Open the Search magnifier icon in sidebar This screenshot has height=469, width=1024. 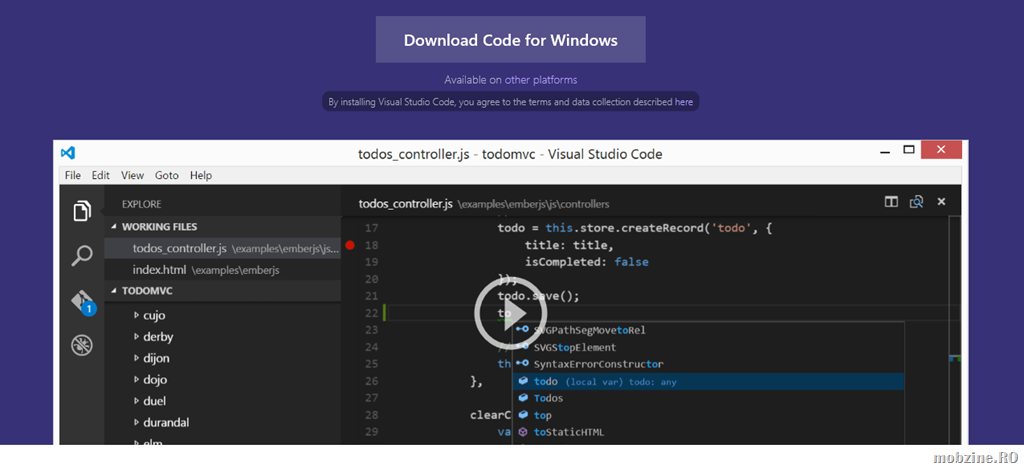[82, 256]
